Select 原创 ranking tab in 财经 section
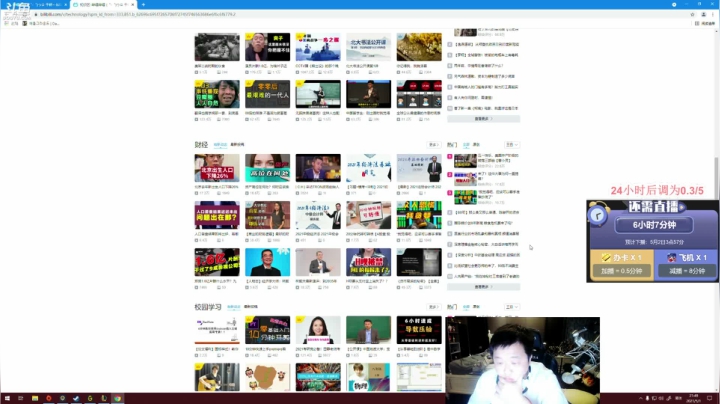This screenshot has height=404, width=720. pyautogui.click(x=476, y=145)
